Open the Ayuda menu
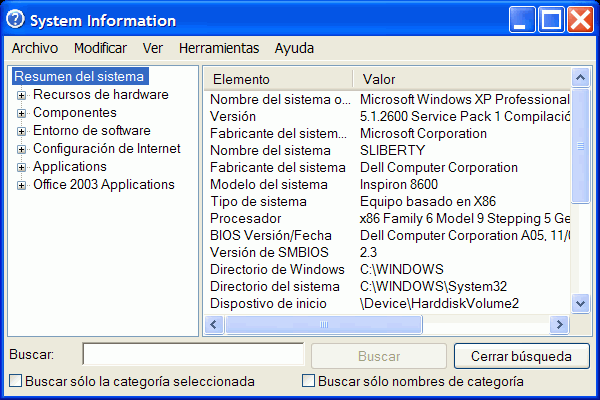The width and height of the screenshot is (600, 400). [294, 48]
